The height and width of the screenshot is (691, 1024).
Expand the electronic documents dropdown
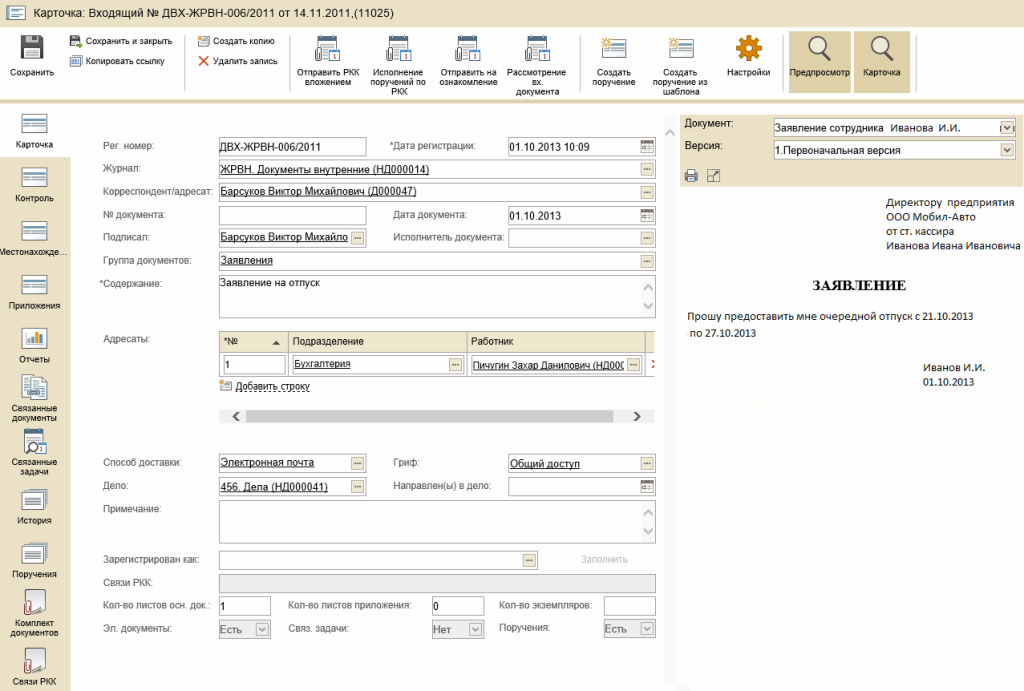coord(262,629)
